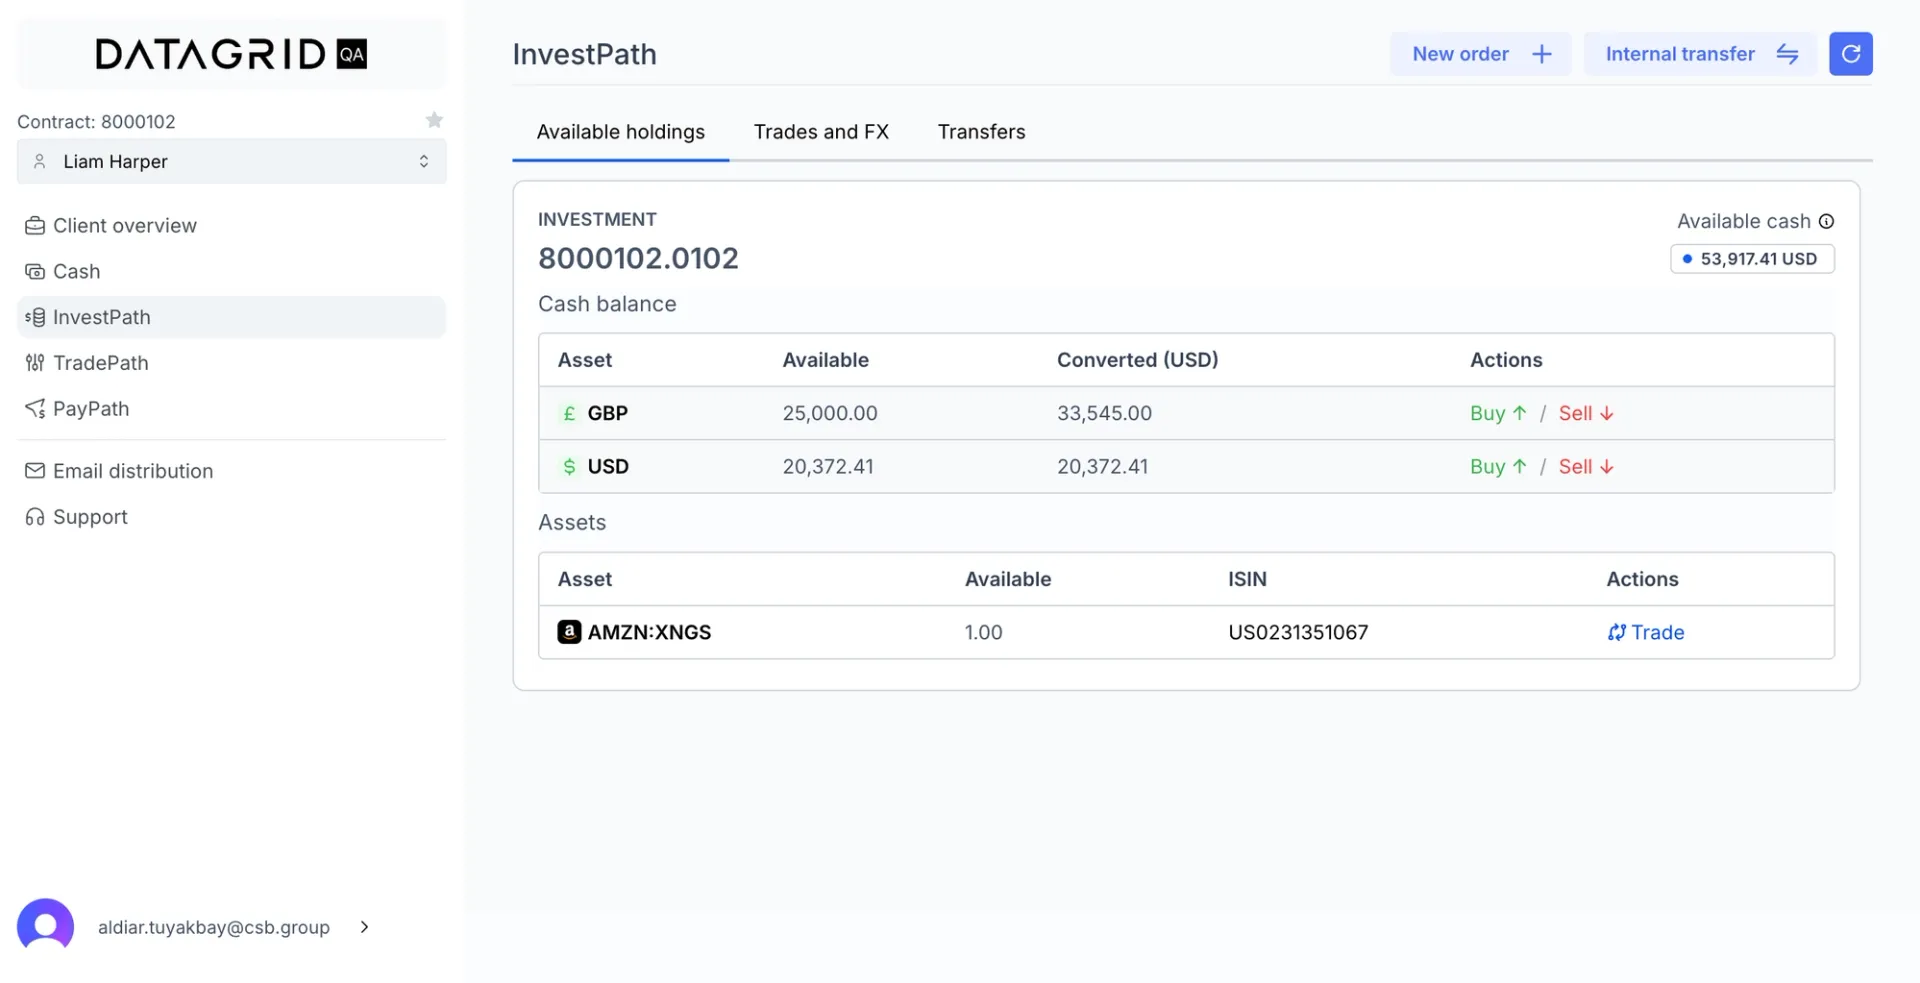
Task: Click the transfer arrows icon in Internal transfer
Action: (1787, 54)
